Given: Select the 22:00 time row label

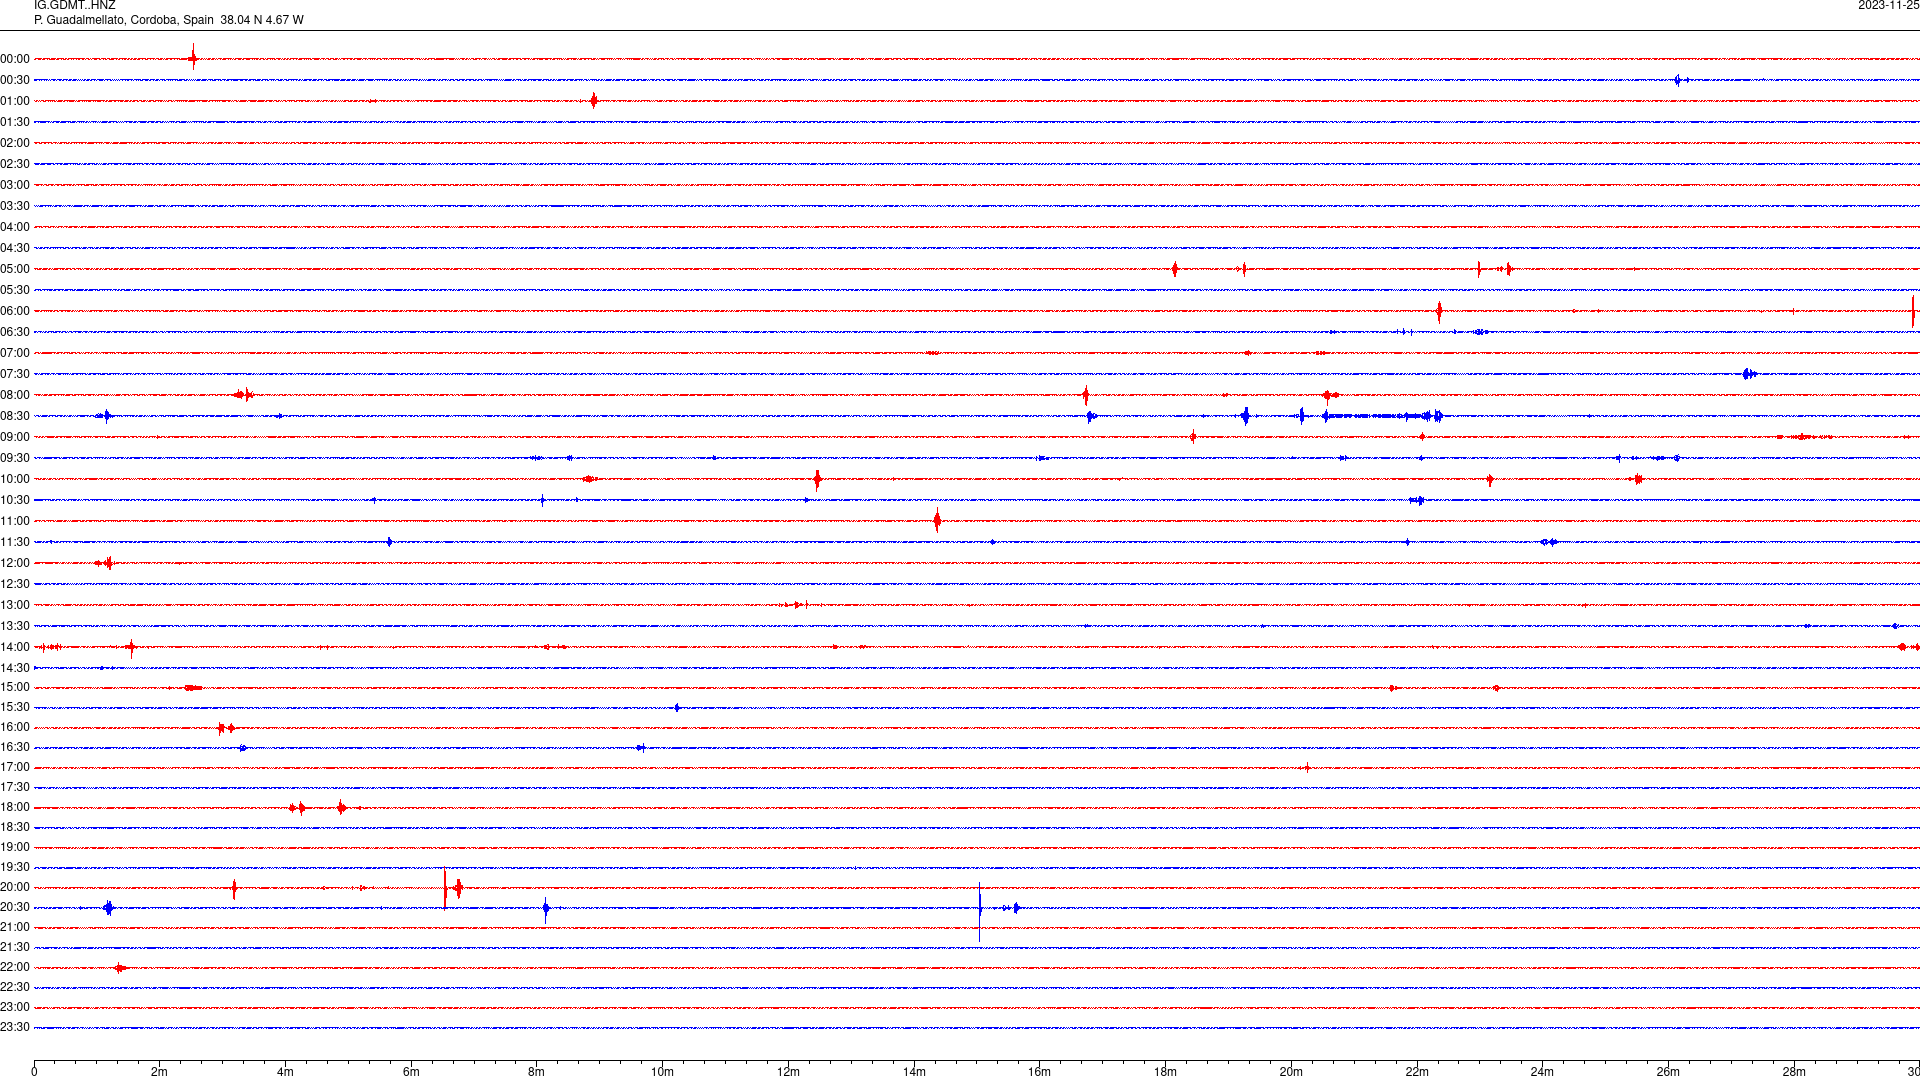Looking at the screenshot, I should pyautogui.click(x=15, y=967).
